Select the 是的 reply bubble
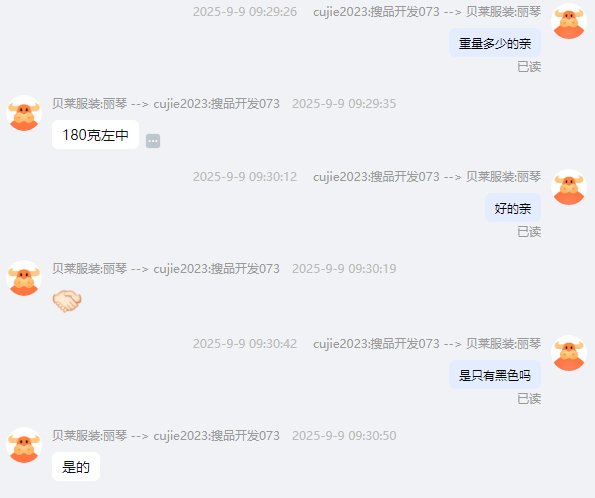The height and width of the screenshot is (498, 595). pyautogui.click(x=76, y=466)
